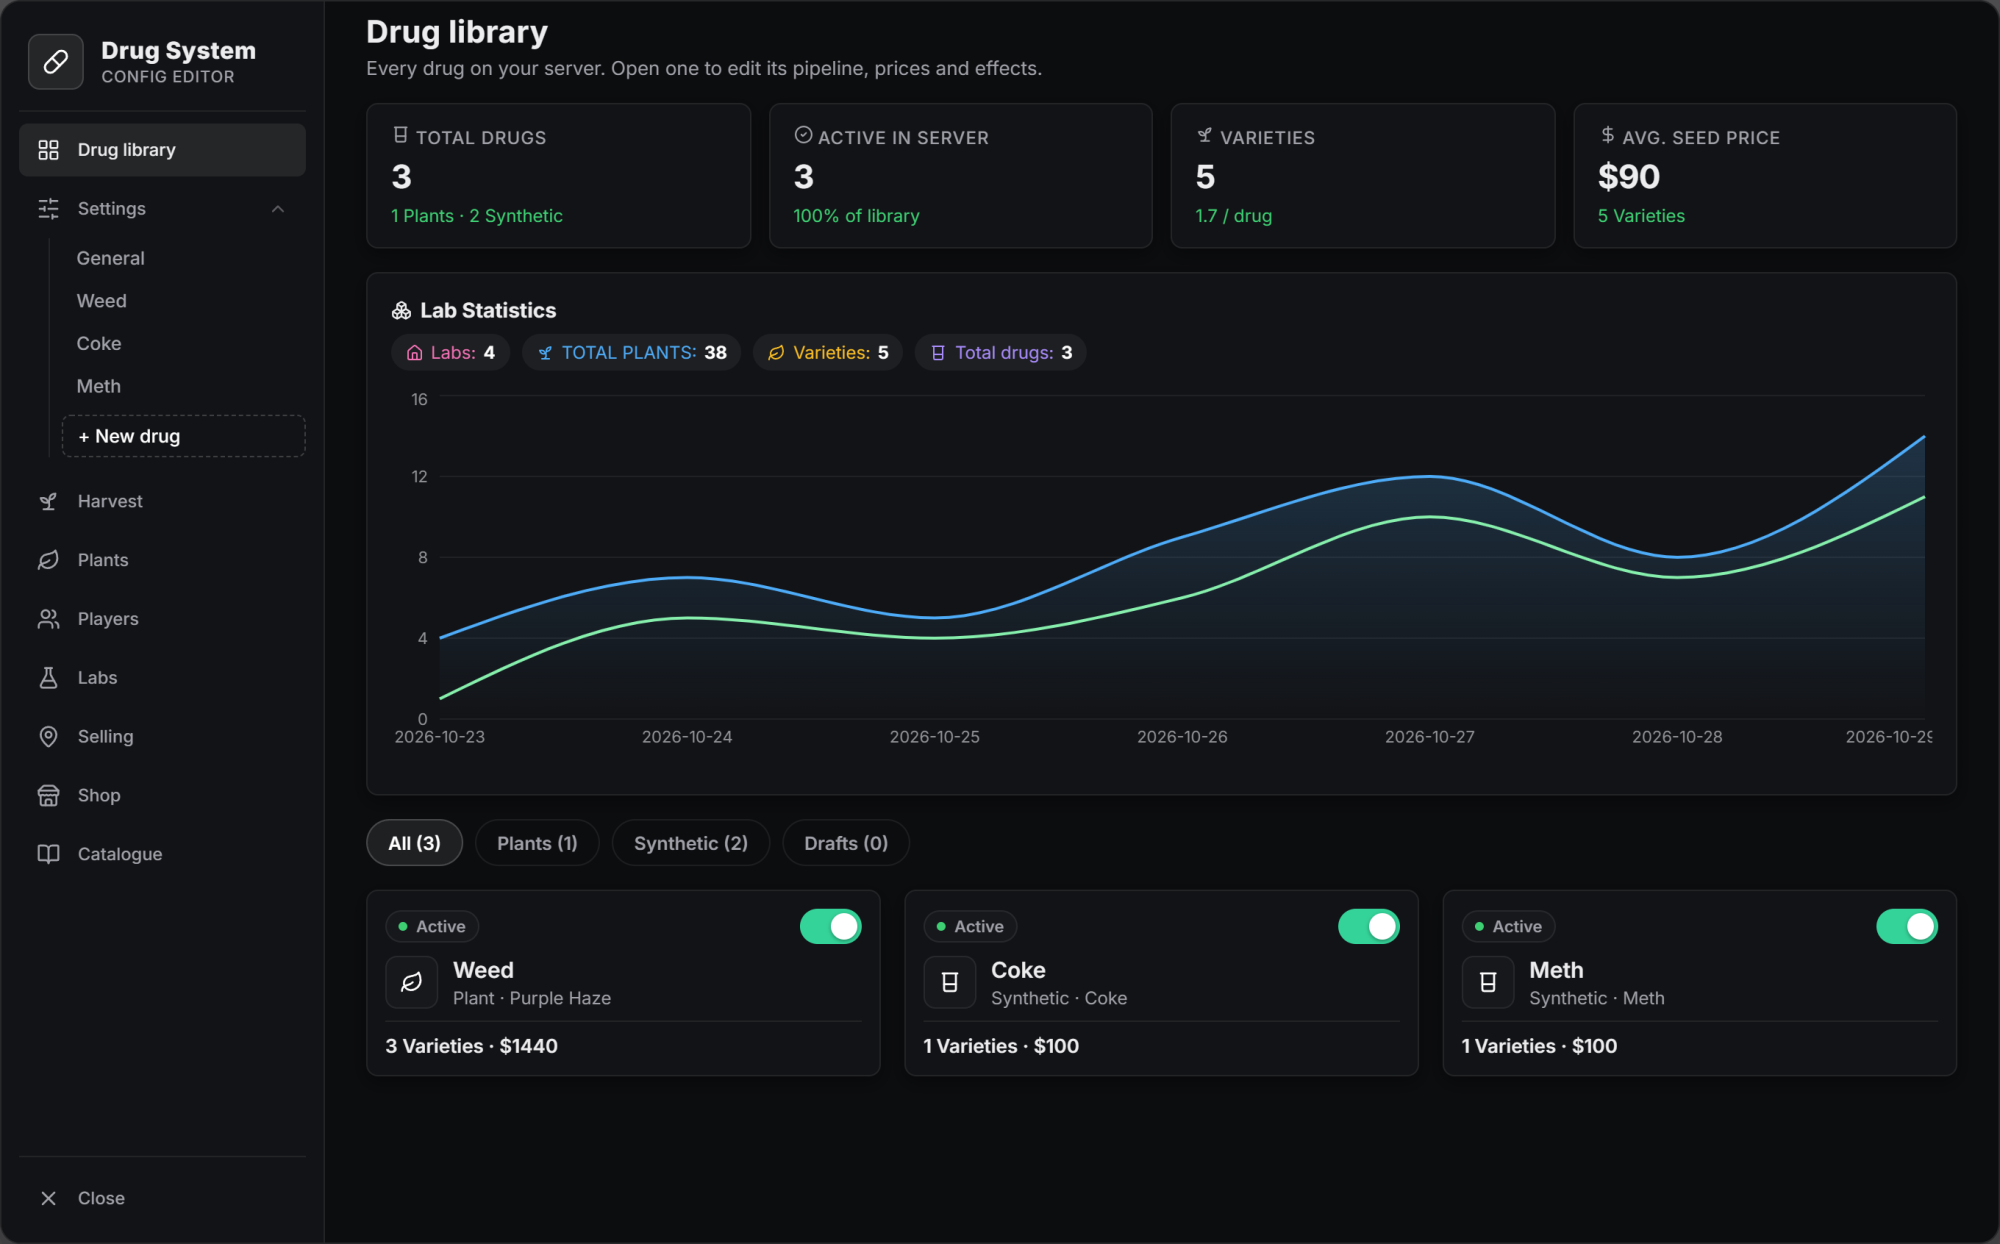Collapse the Settings section chevron

point(278,209)
